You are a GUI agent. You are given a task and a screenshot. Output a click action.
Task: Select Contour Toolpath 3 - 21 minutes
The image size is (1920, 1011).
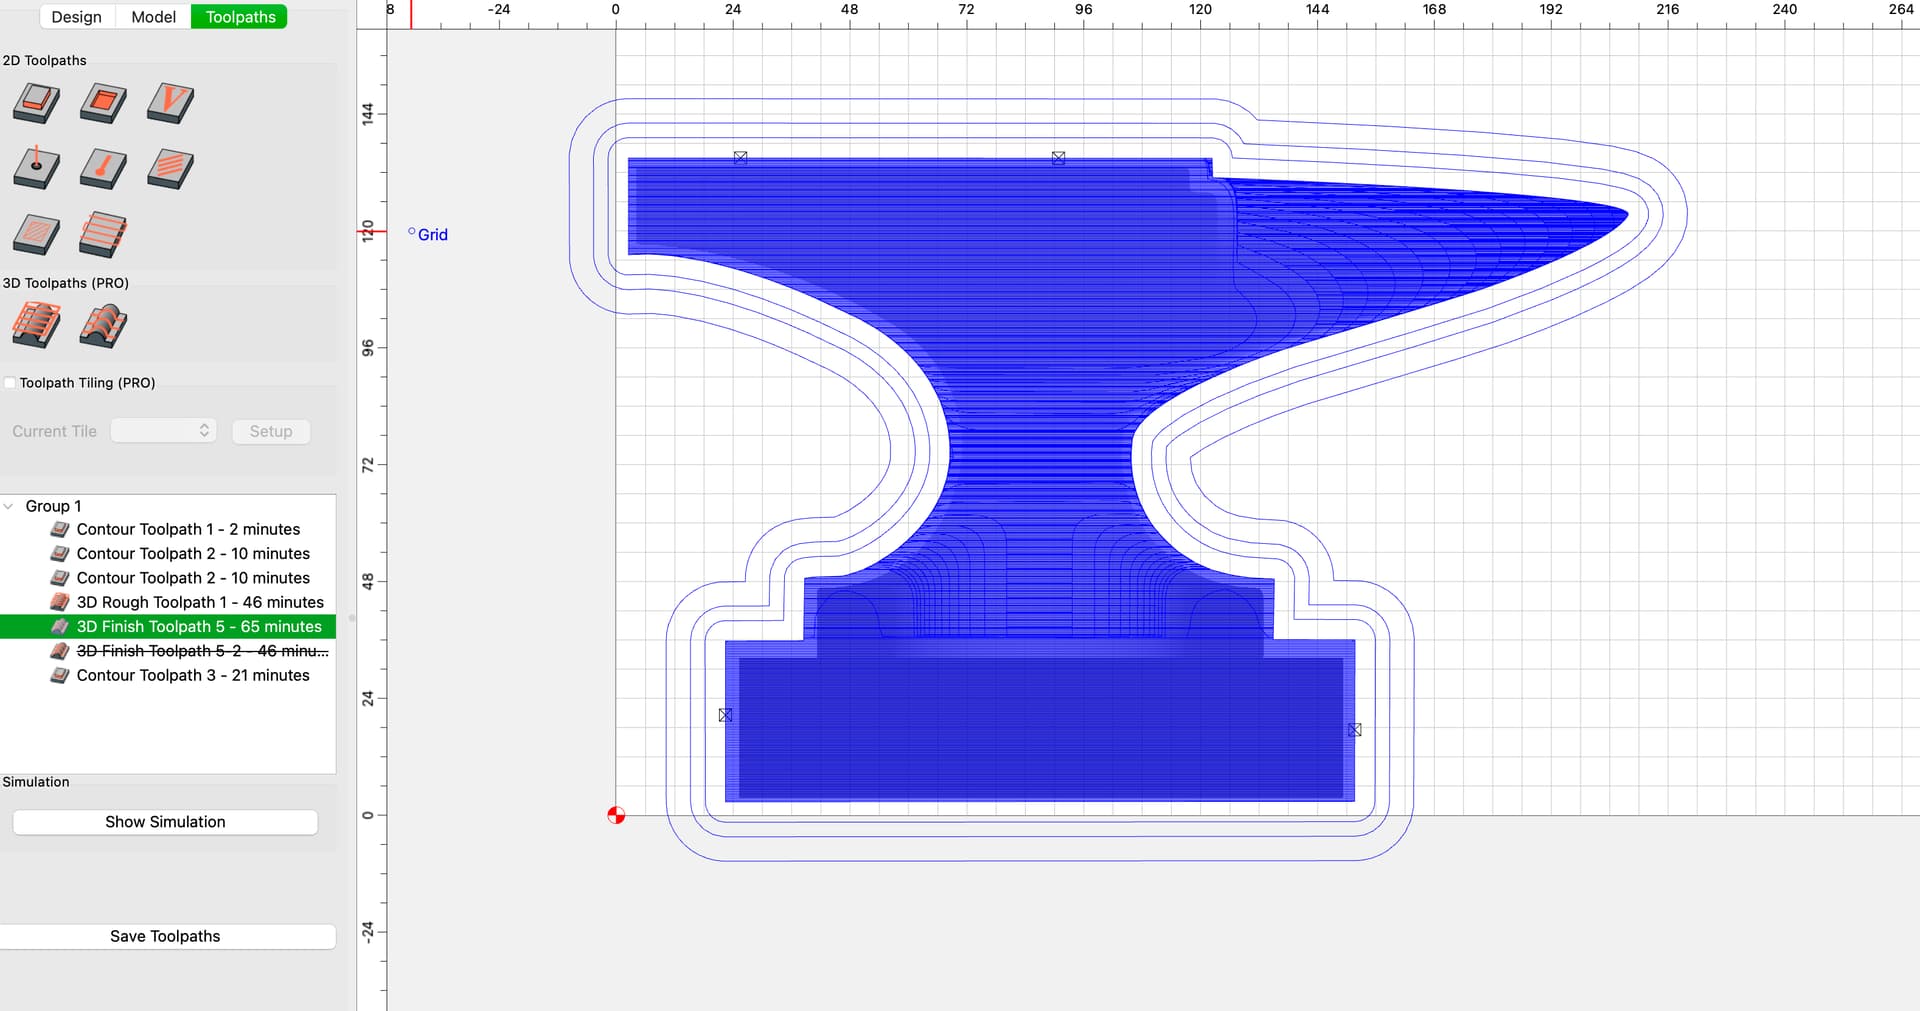[x=193, y=675]
